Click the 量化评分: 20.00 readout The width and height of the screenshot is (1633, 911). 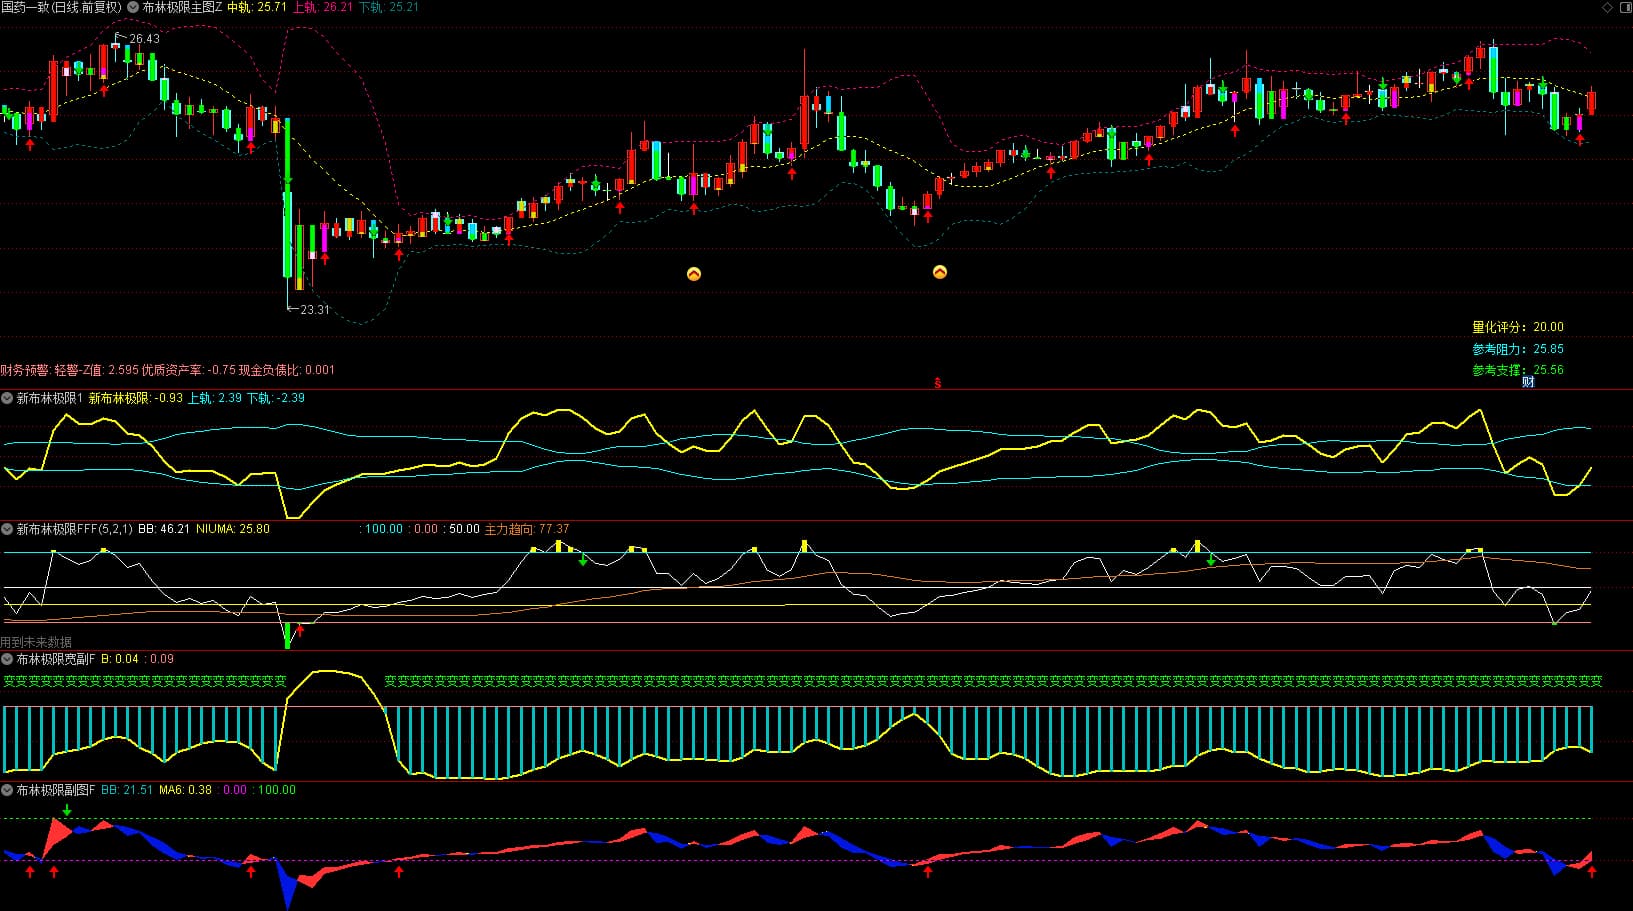1518,327
